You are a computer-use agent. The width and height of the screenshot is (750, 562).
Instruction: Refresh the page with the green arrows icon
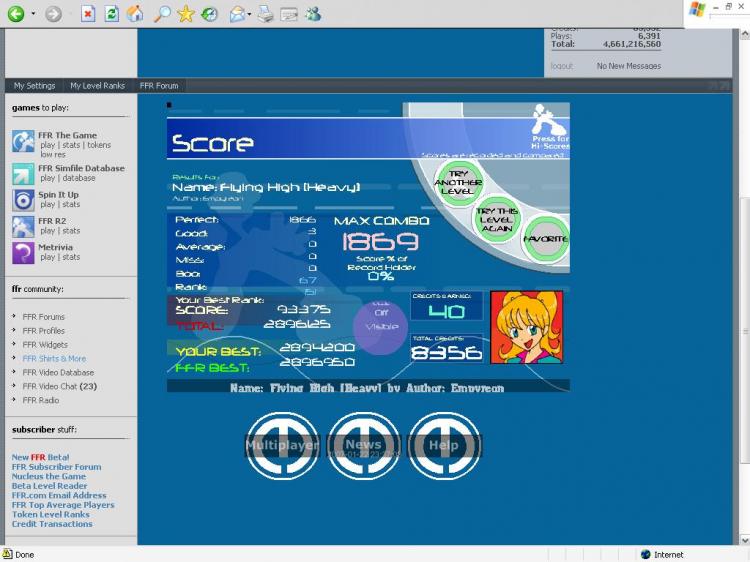pyautogui.click(x=111, y=14)
